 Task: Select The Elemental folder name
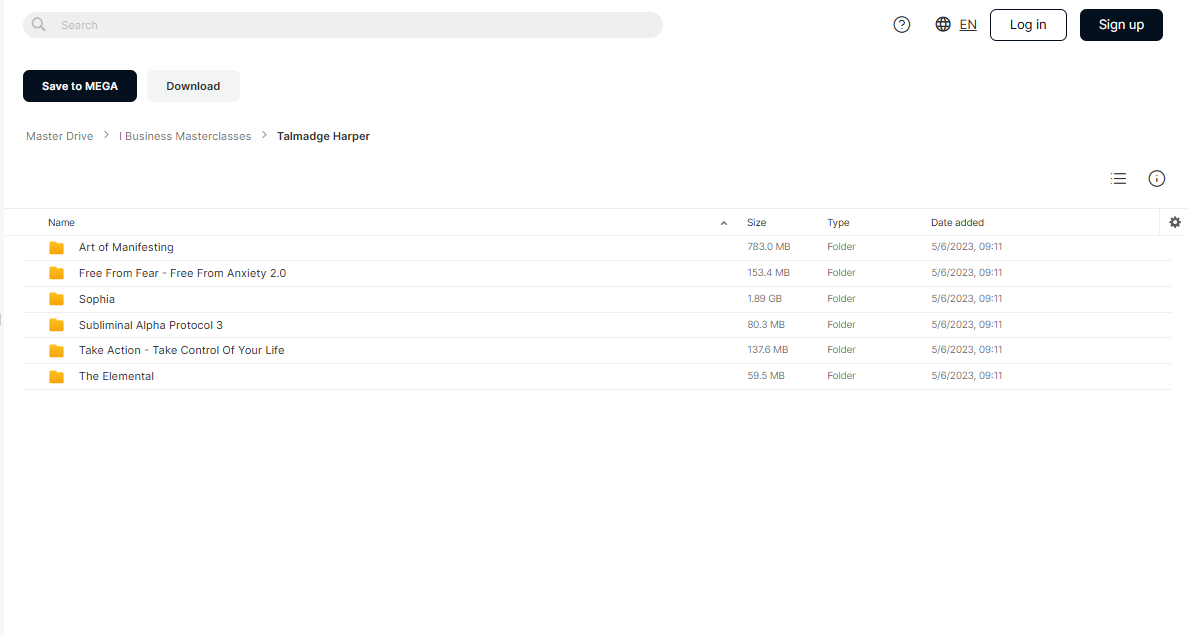(117, 376)
